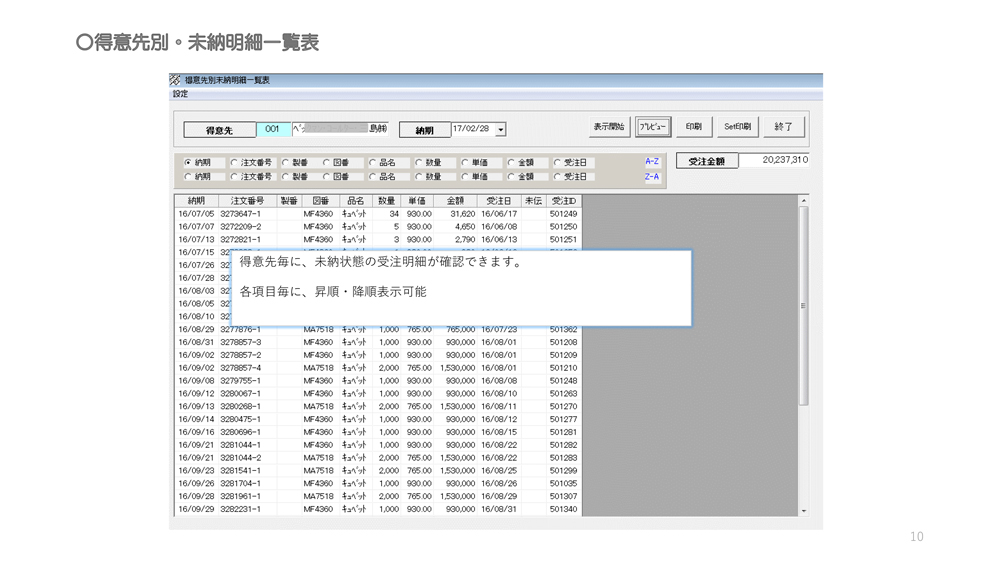Select the 受注日 radio in the Z-A row

[557, 177]
